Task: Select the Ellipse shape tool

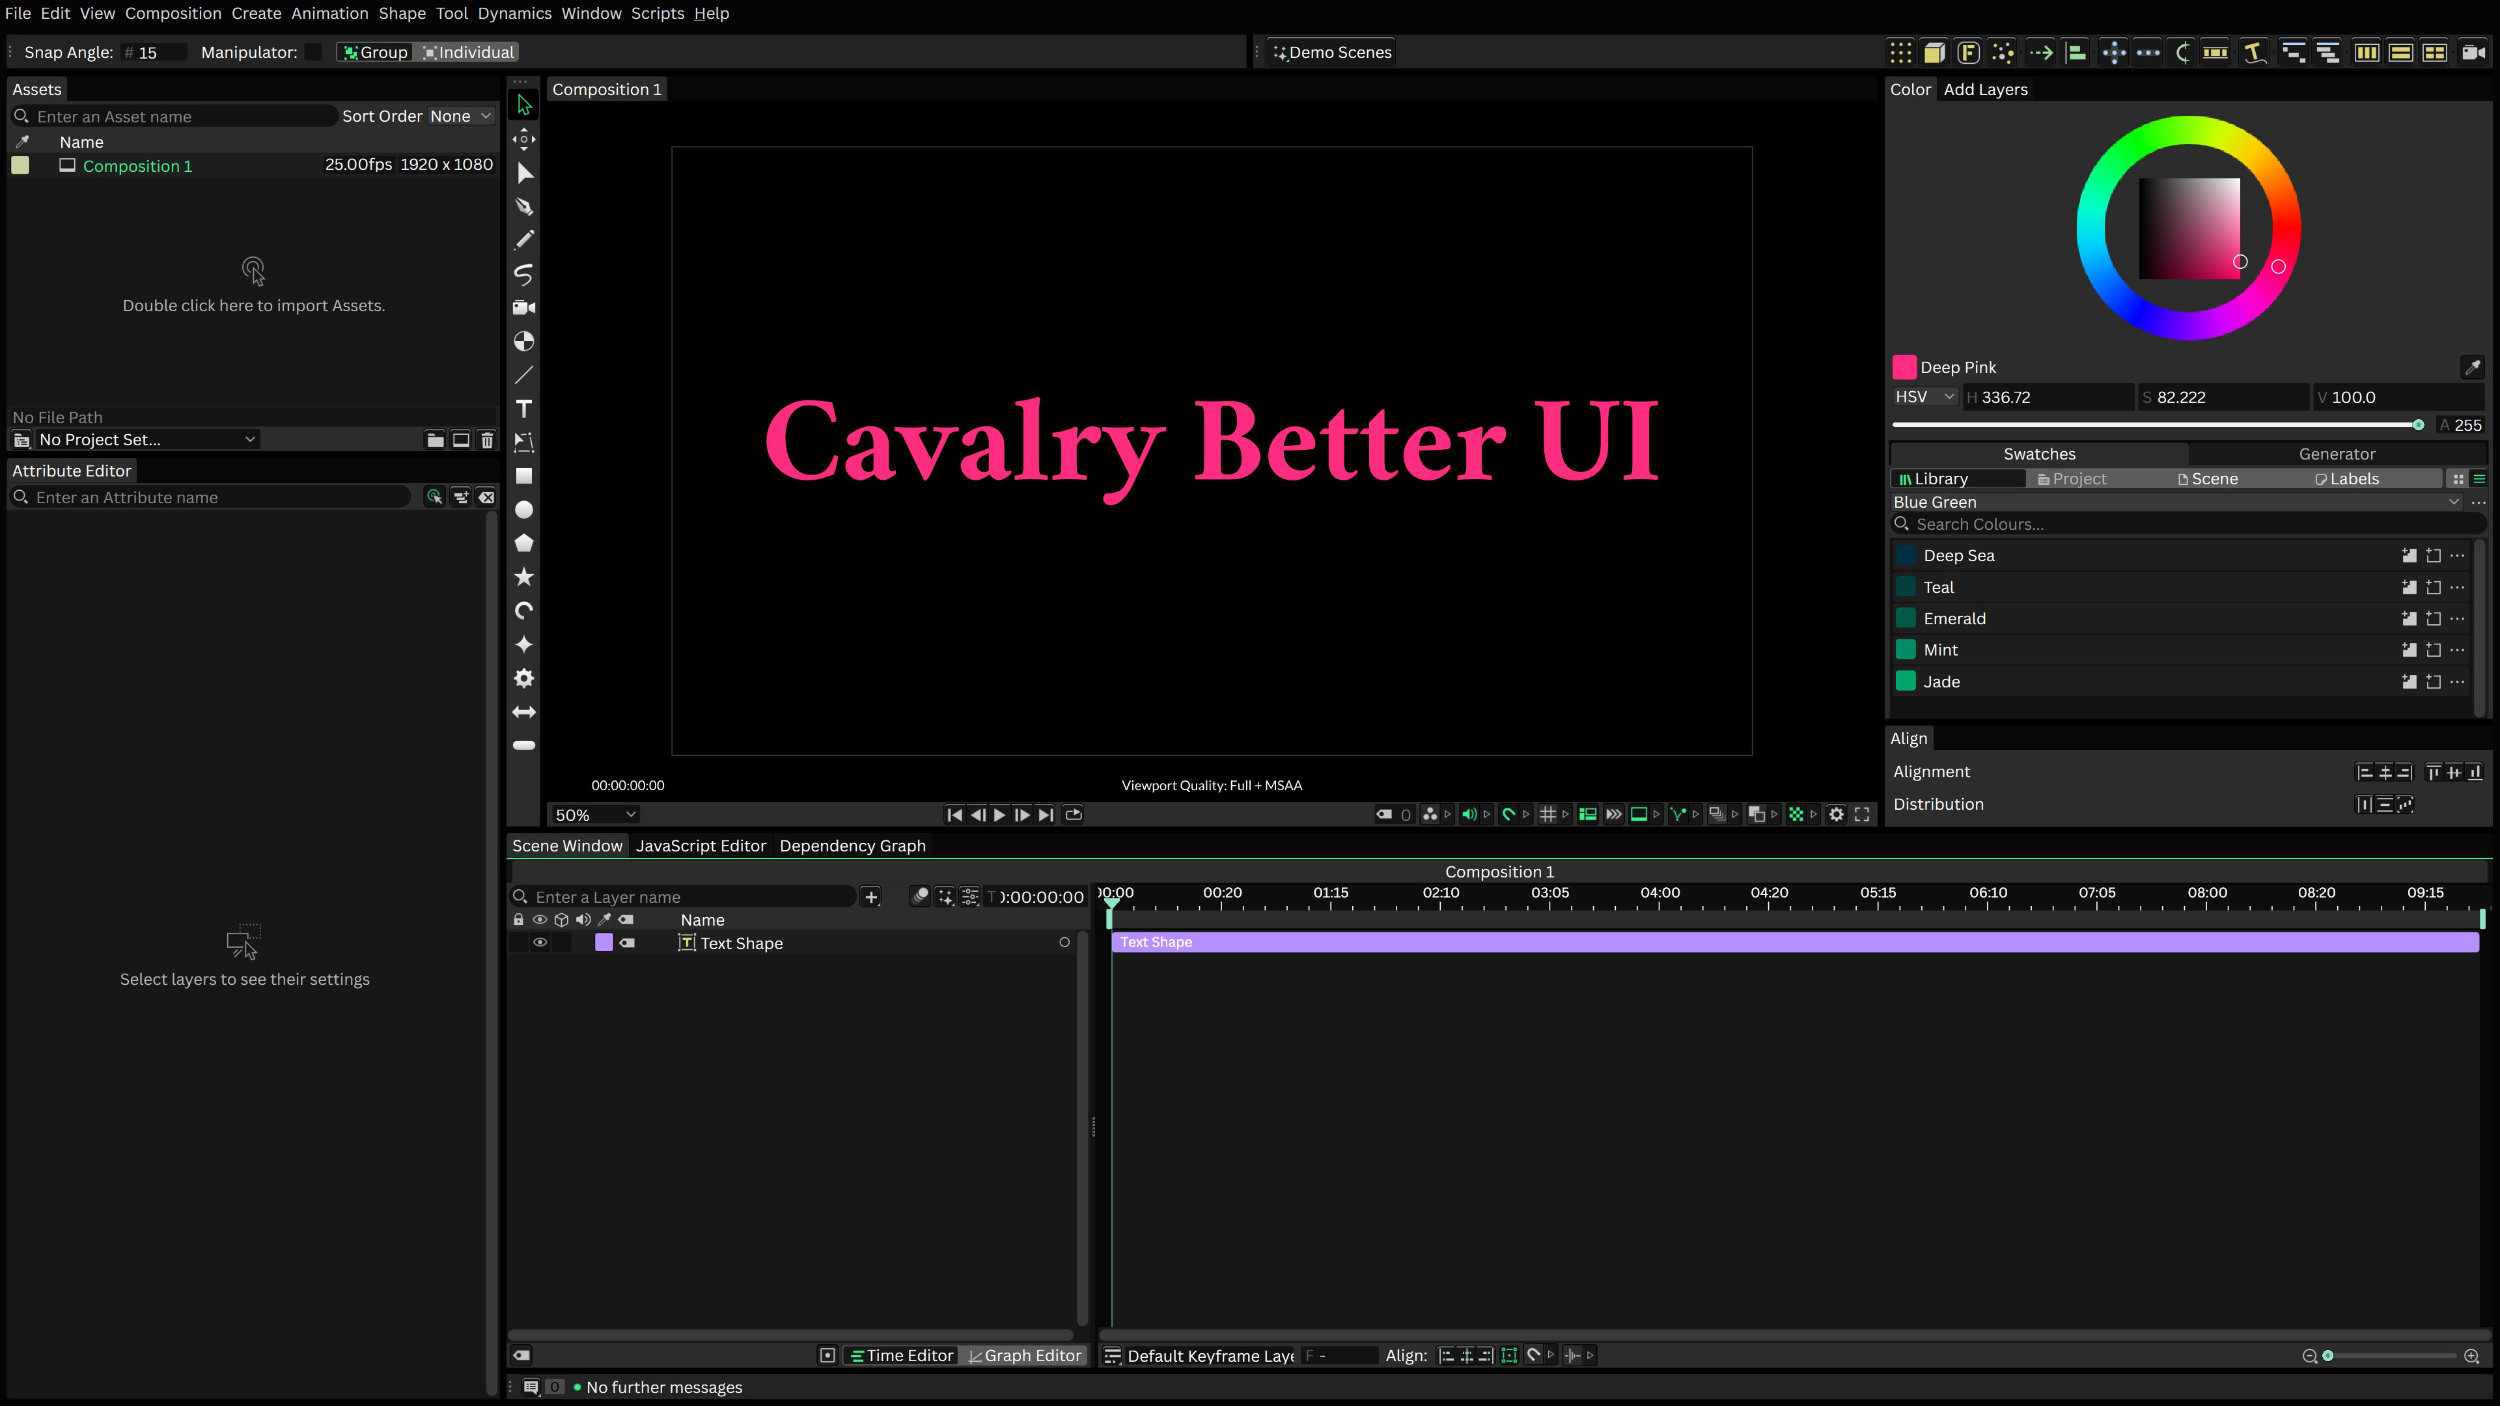Action: coord(524,510)
